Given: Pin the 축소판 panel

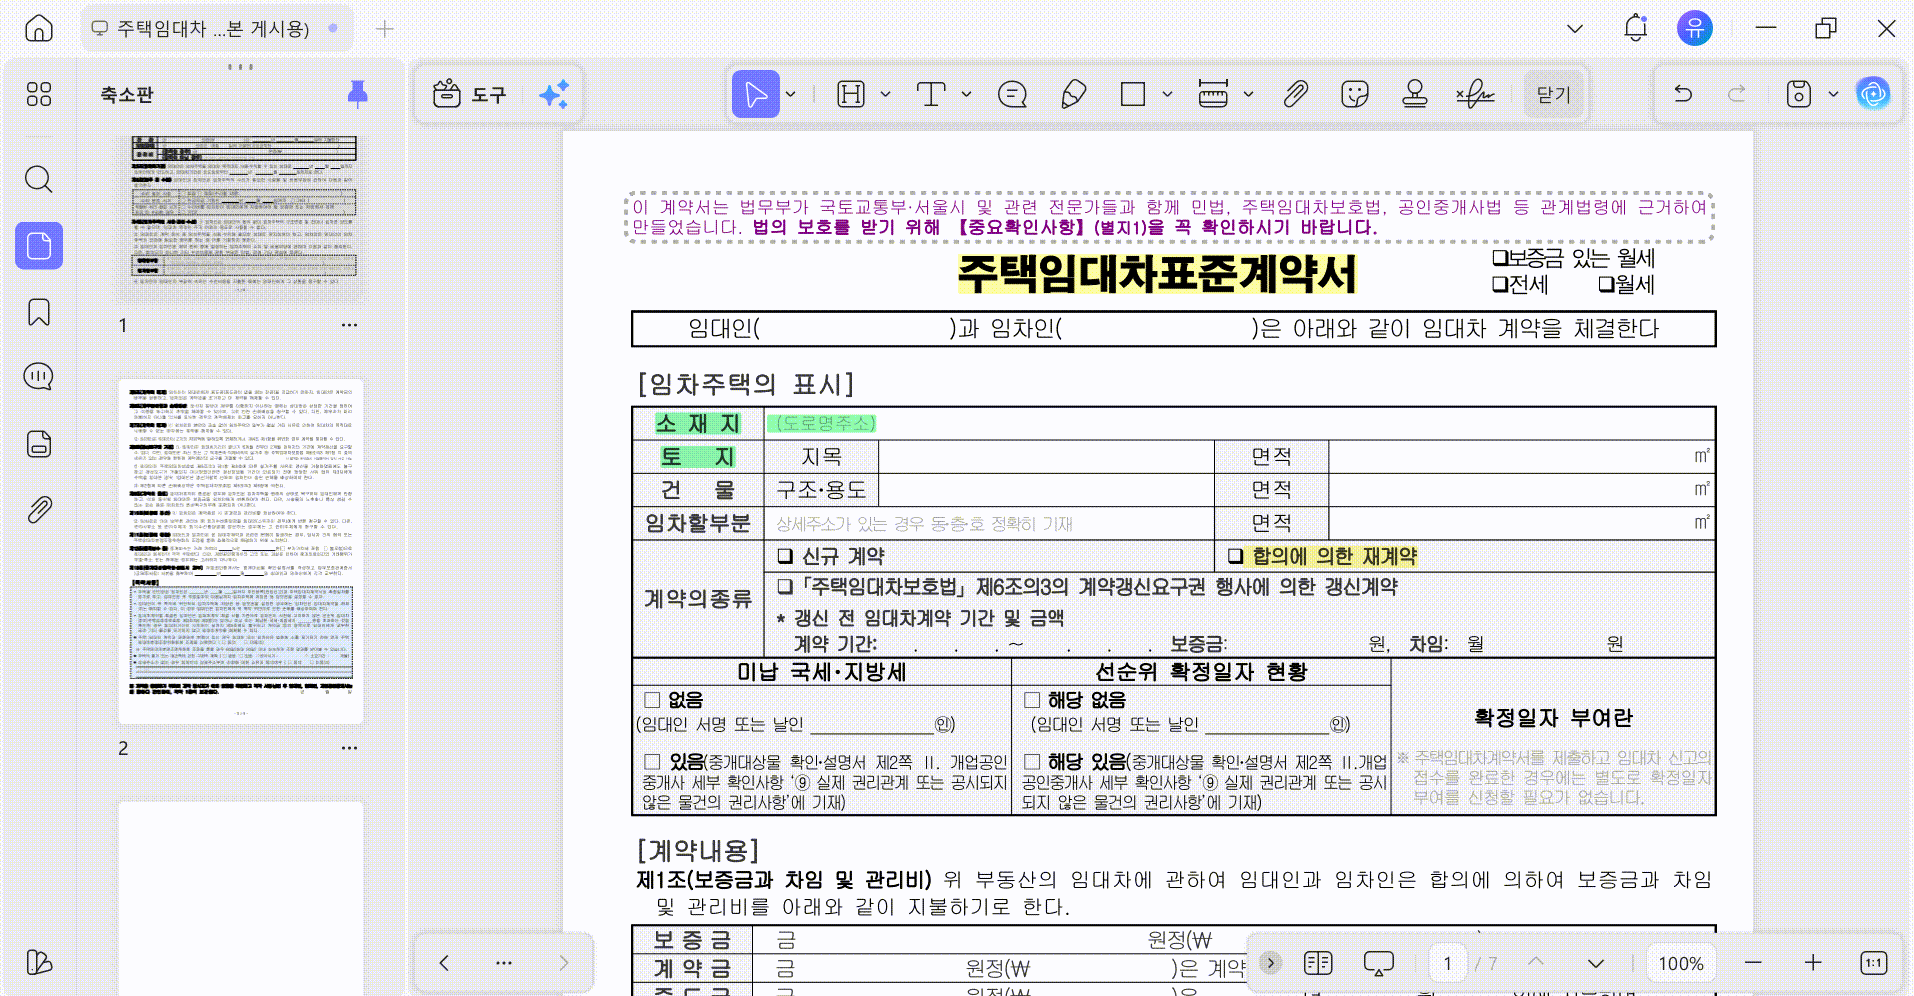Looking at the screenshot, I should pyautogui.click(x=357, y=94).
